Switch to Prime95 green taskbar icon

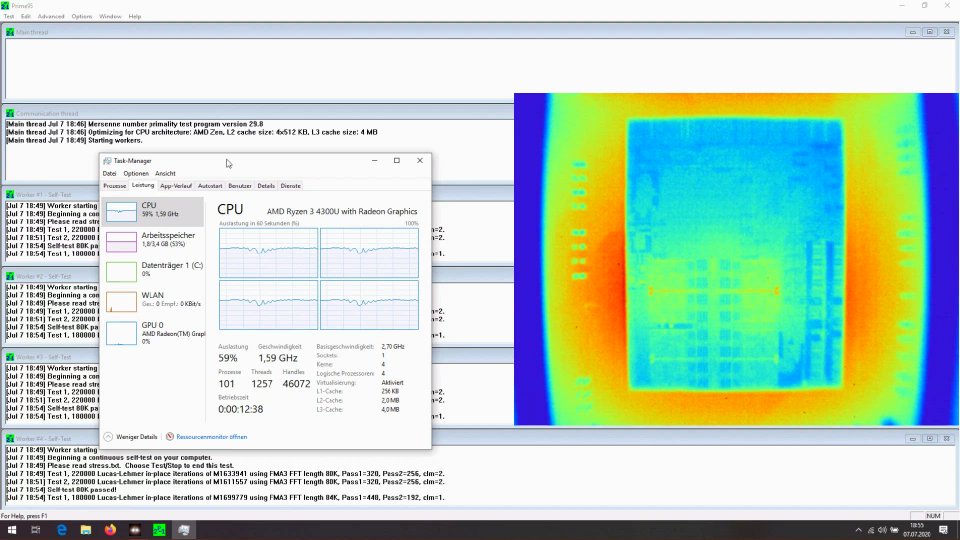click(x=159, y=530)
